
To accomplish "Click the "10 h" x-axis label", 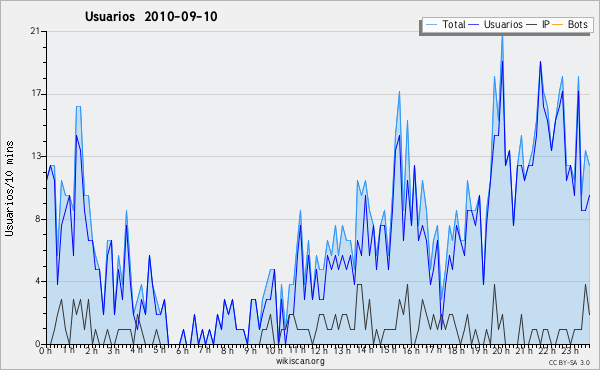I will click(274, 351).
